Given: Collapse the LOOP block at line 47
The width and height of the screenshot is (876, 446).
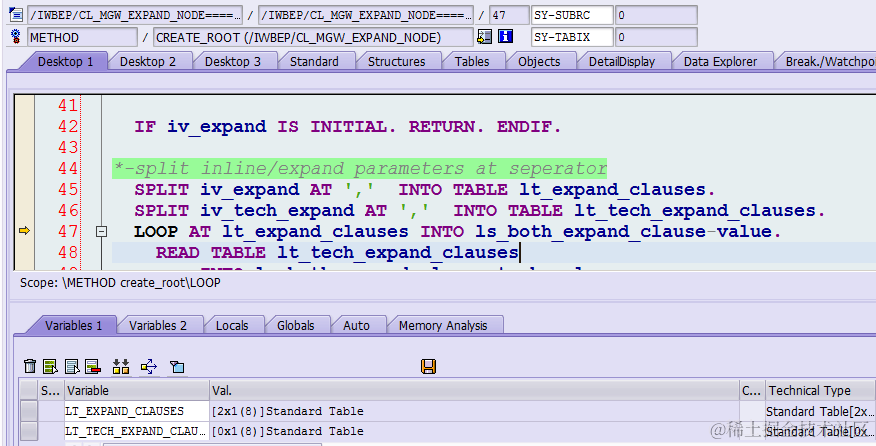Looking at the screenshot, I should tap(101, 231).
